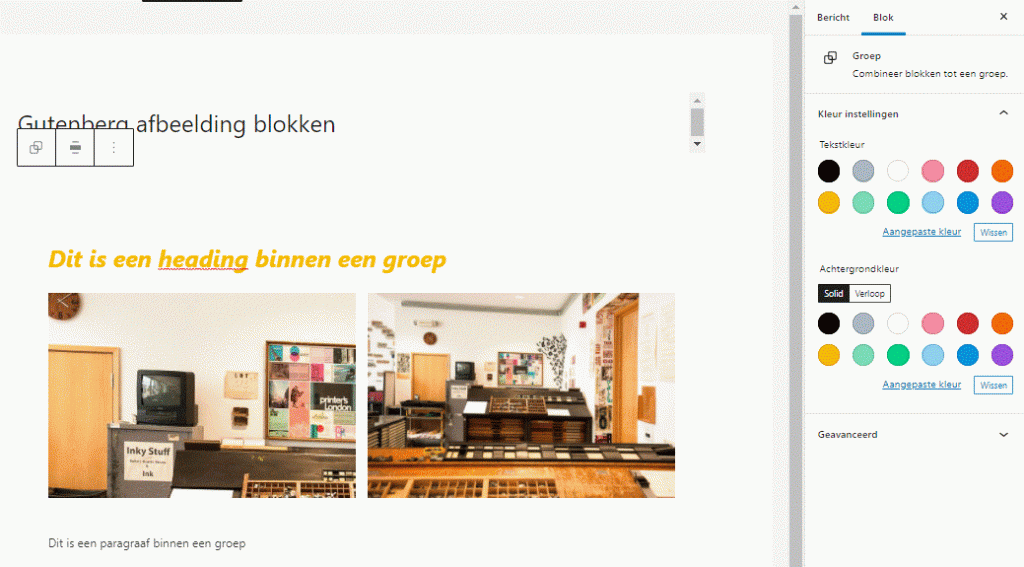This screenshot has height=567, width=1024.
Task: Collapse the Kleur instellingen panel
Action: (1003, 114)
